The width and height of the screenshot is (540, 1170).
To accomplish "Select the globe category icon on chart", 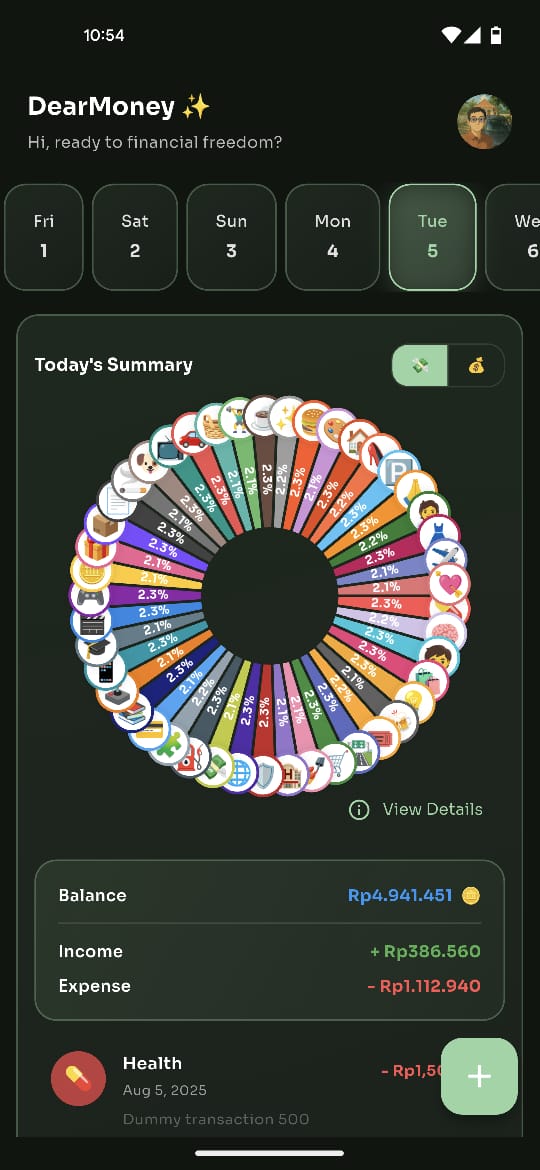I will (239, 772).
